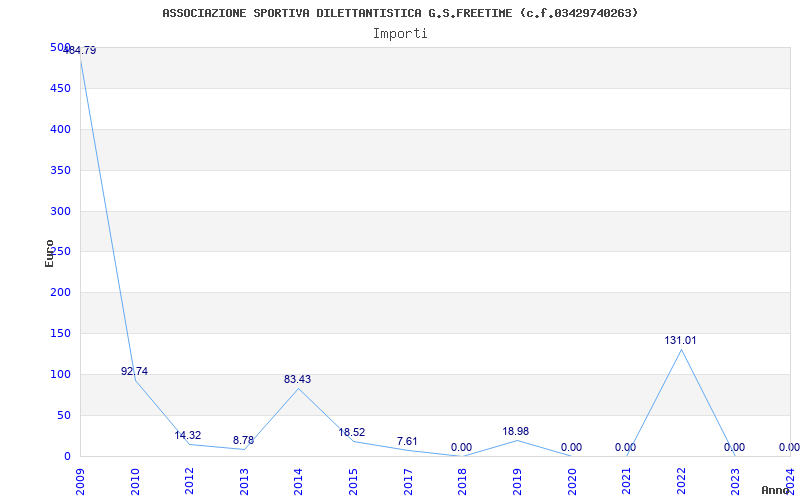800x500 pixels.
Task: Select the 2023 year axis label
Action: [735, 482]
